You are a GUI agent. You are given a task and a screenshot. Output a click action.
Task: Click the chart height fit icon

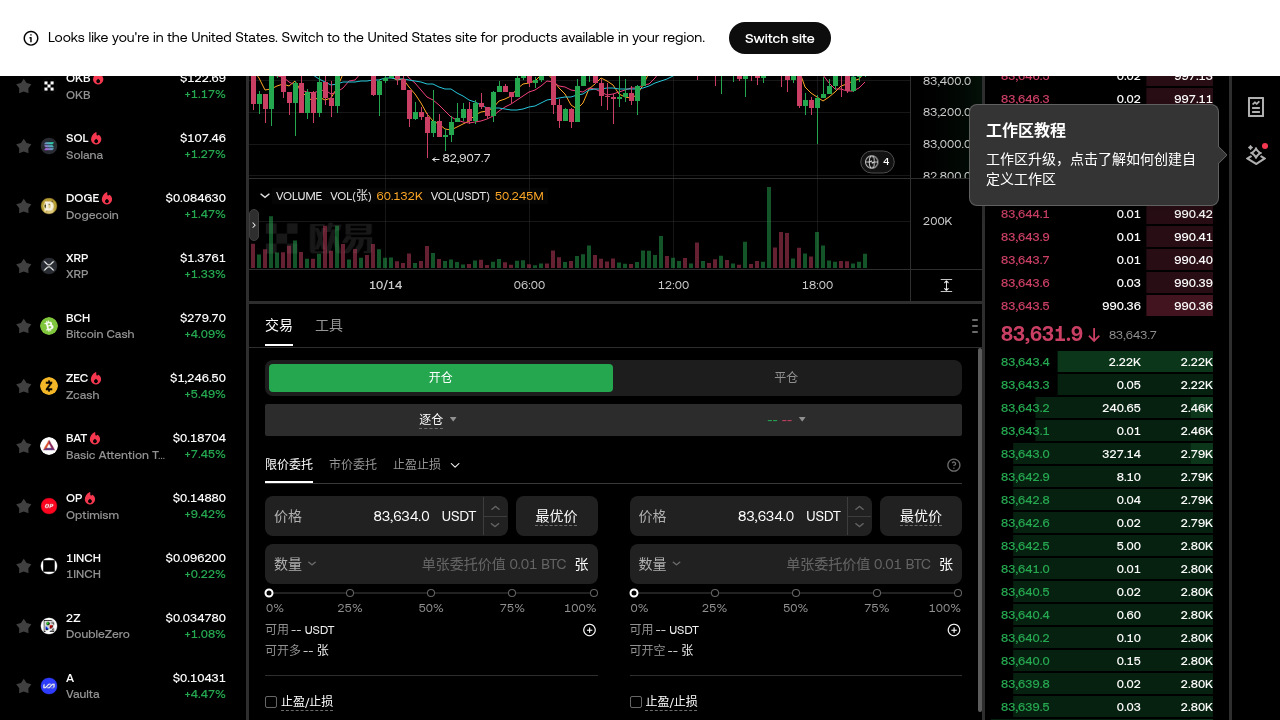[x=946, y=286]
